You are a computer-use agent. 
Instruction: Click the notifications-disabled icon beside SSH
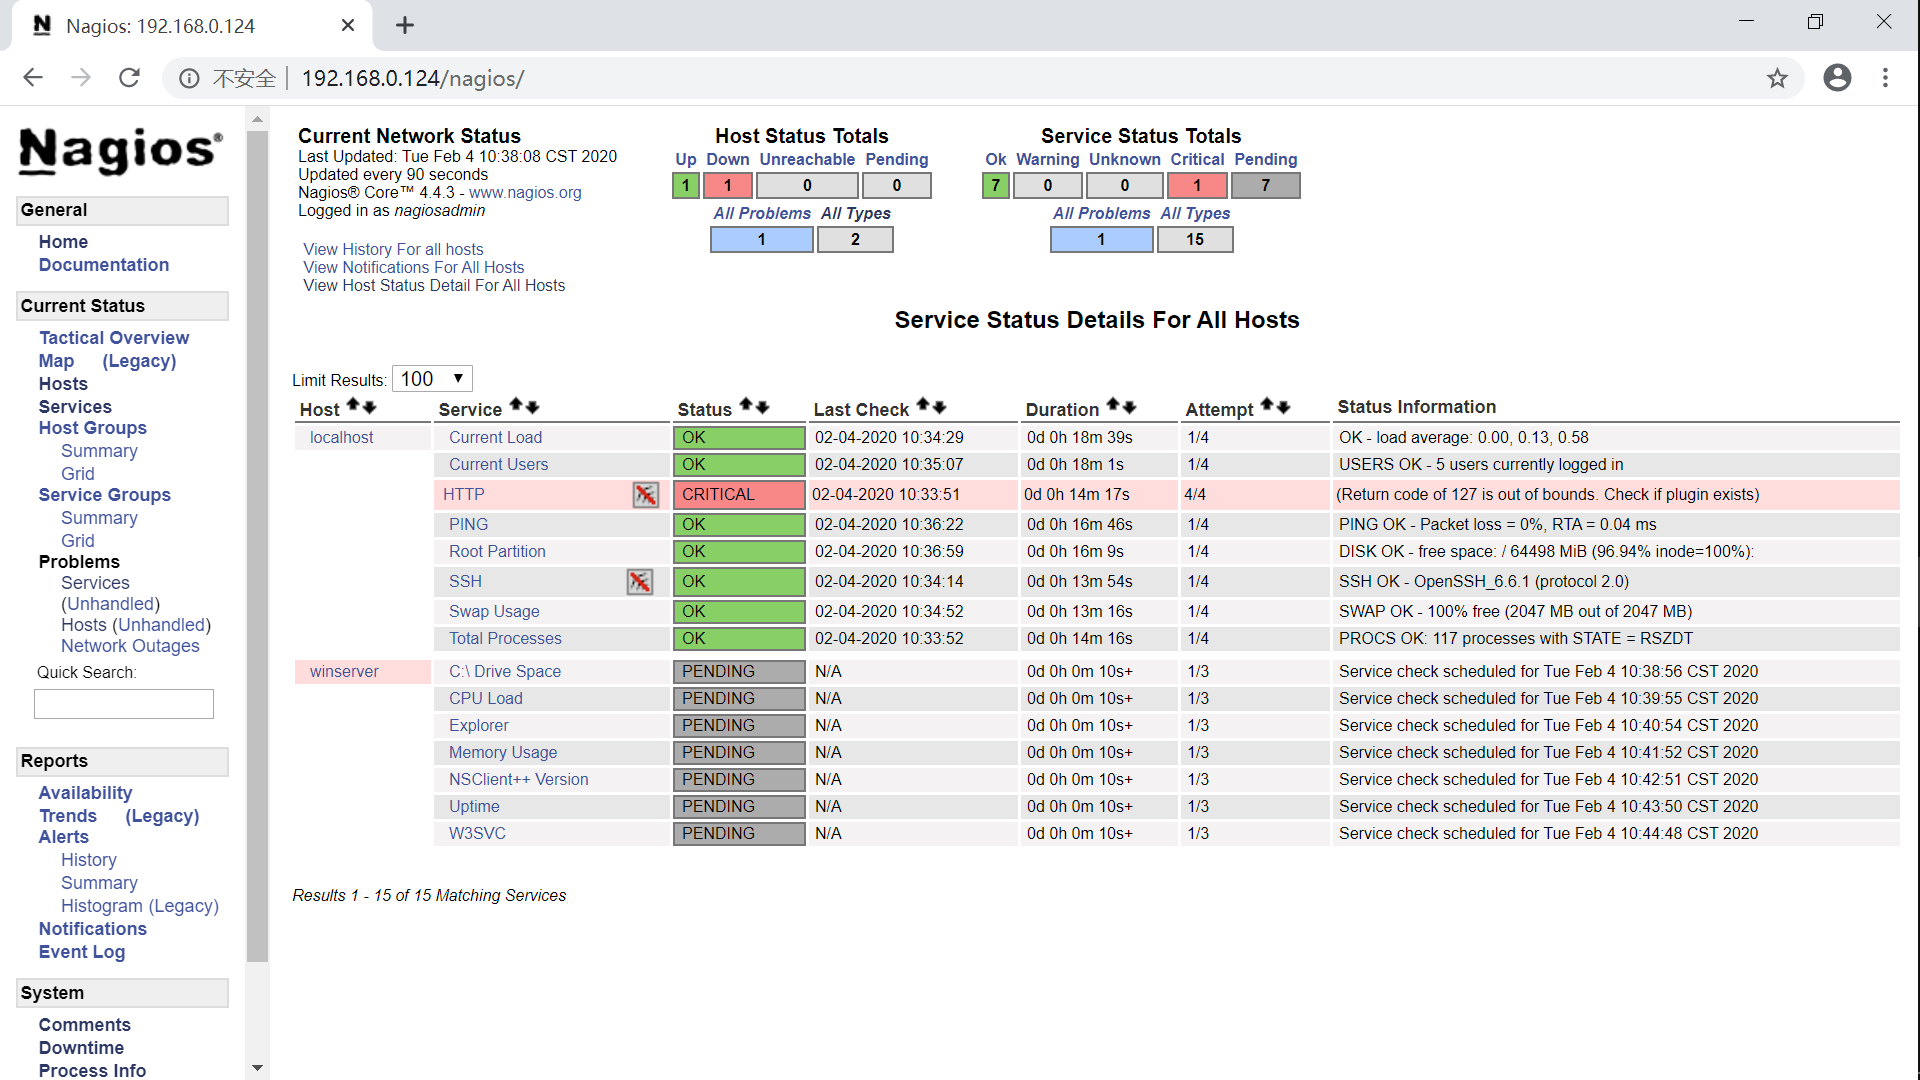[x=640, y=581]
